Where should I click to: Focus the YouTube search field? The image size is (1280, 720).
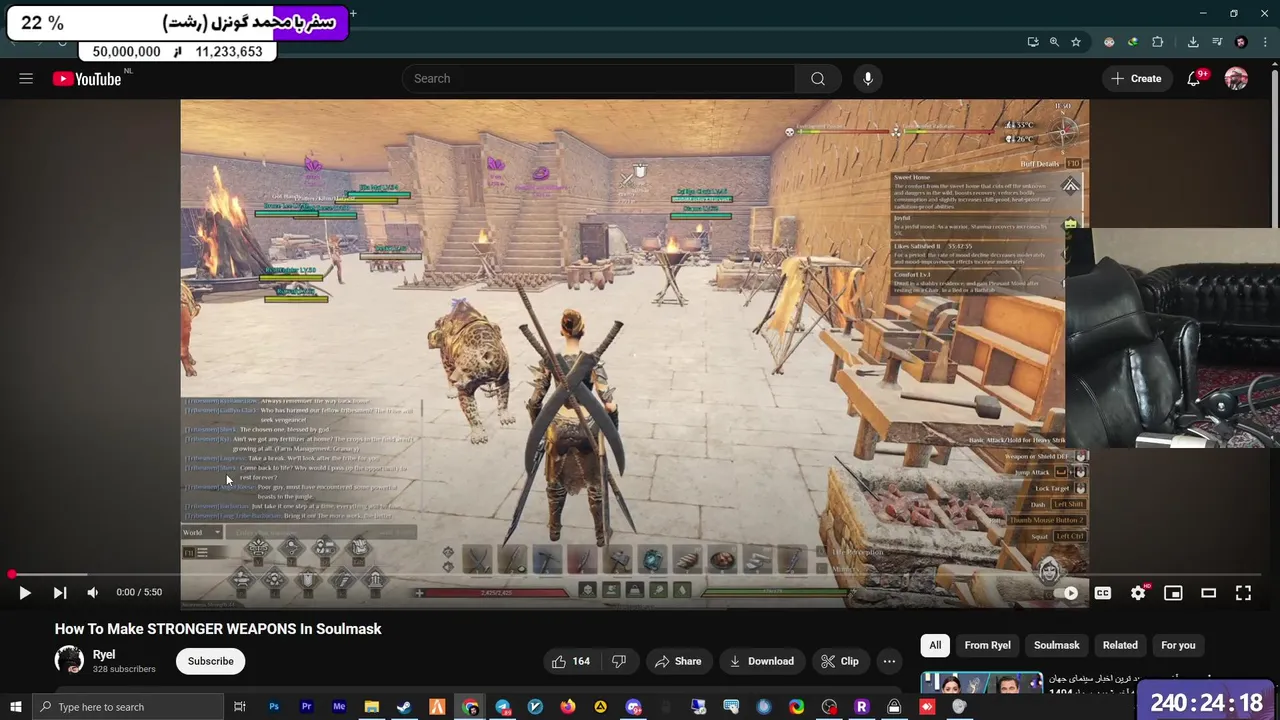598,79
